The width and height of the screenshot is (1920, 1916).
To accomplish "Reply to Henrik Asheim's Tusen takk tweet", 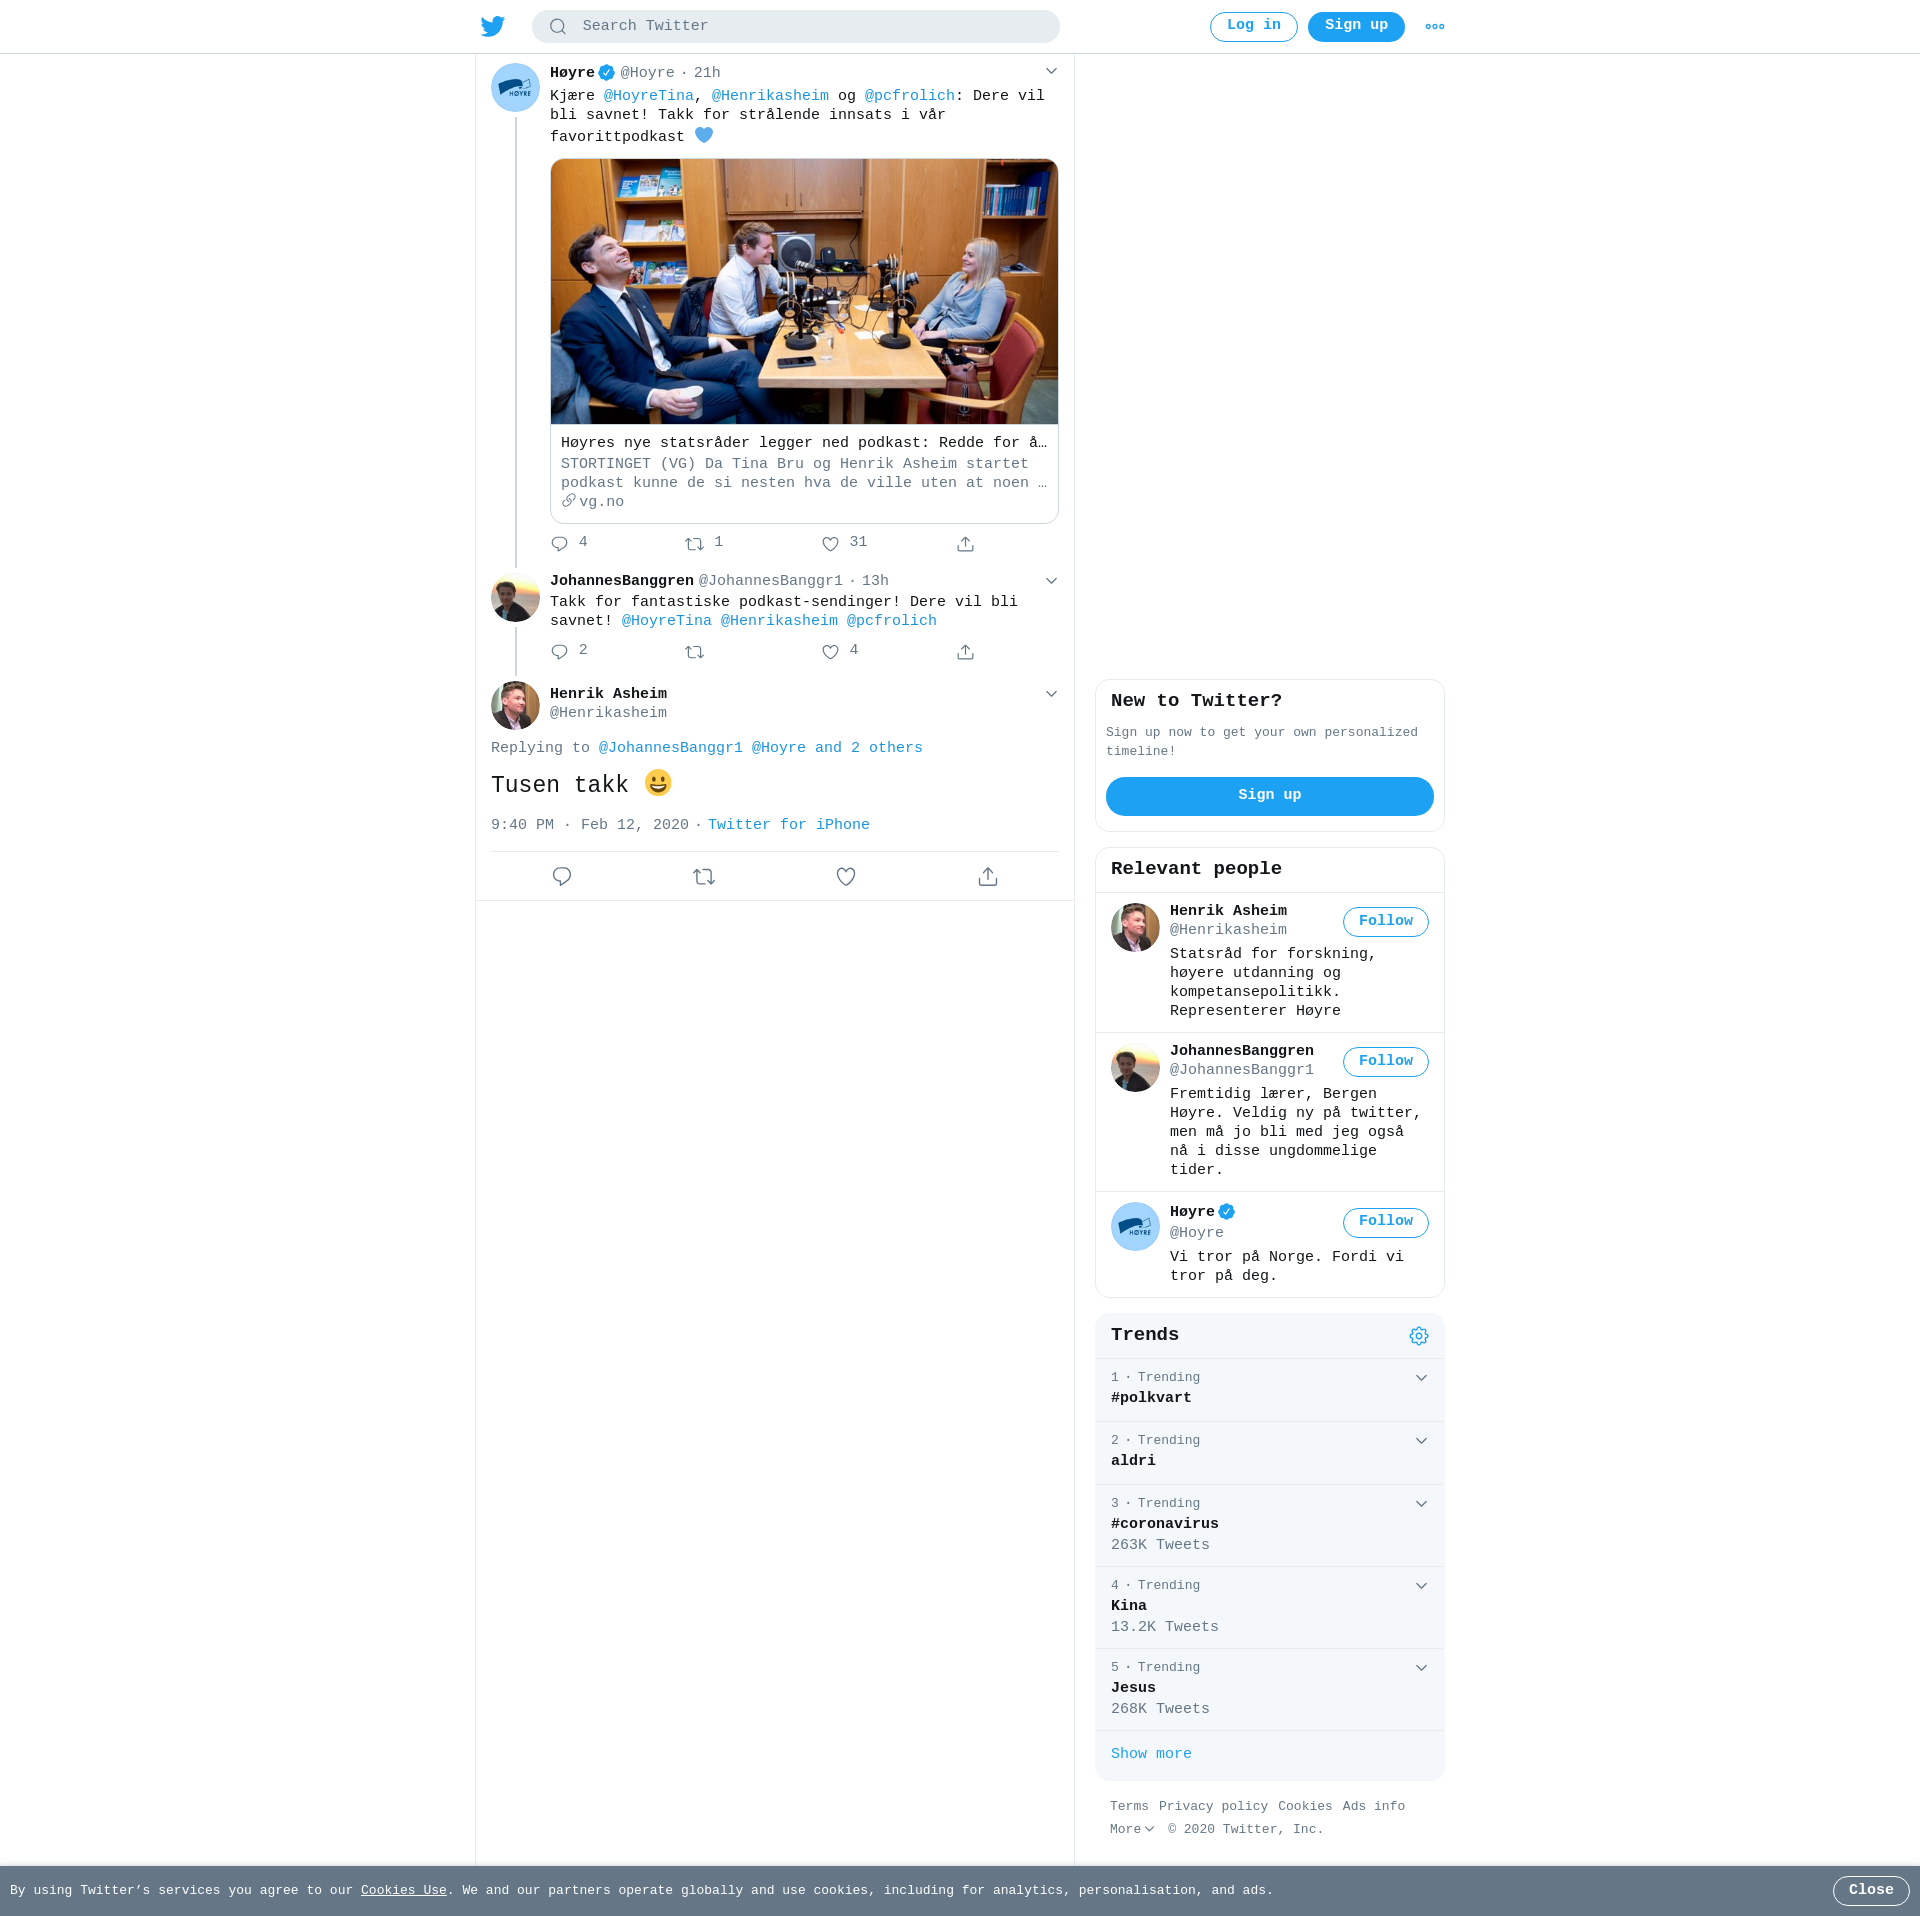I will [562, 876].
